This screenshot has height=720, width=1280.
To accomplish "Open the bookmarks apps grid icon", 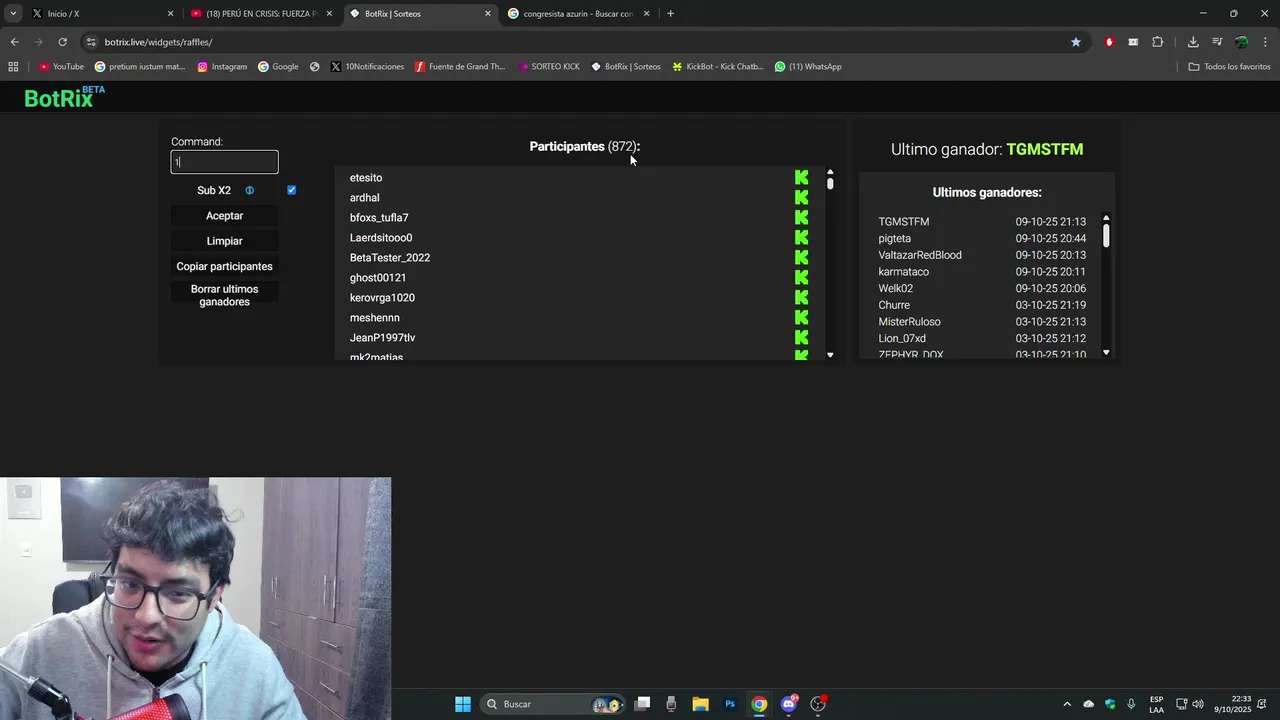I will pos(13,66).
